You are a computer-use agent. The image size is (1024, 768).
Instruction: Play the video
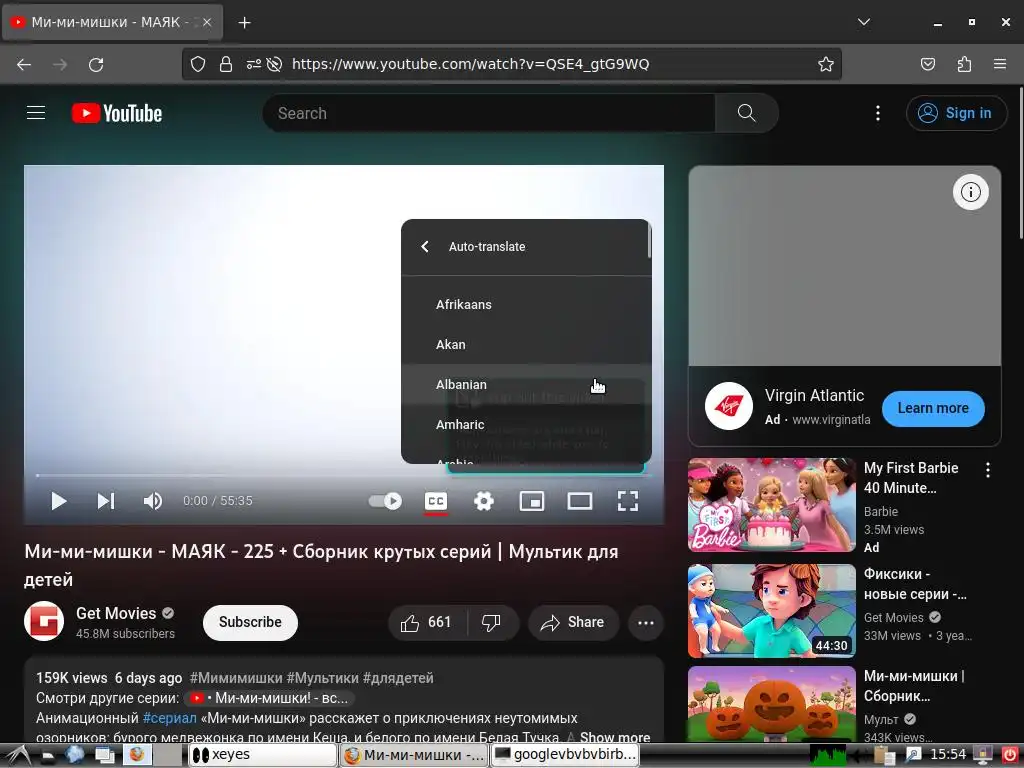click(x=59, y=501)
